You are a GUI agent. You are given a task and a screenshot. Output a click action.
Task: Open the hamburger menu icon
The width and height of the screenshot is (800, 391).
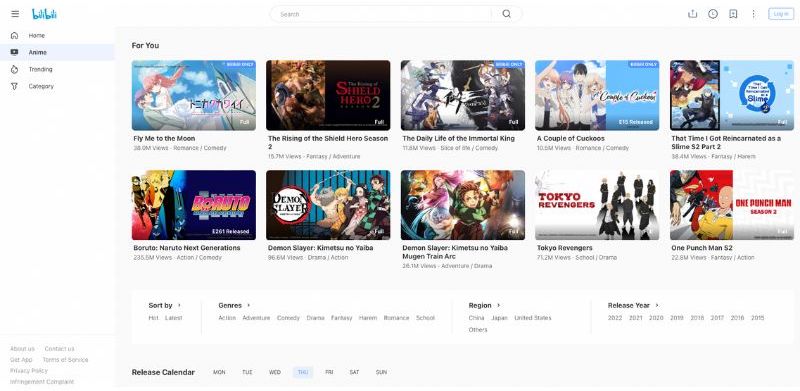point(15,14)
